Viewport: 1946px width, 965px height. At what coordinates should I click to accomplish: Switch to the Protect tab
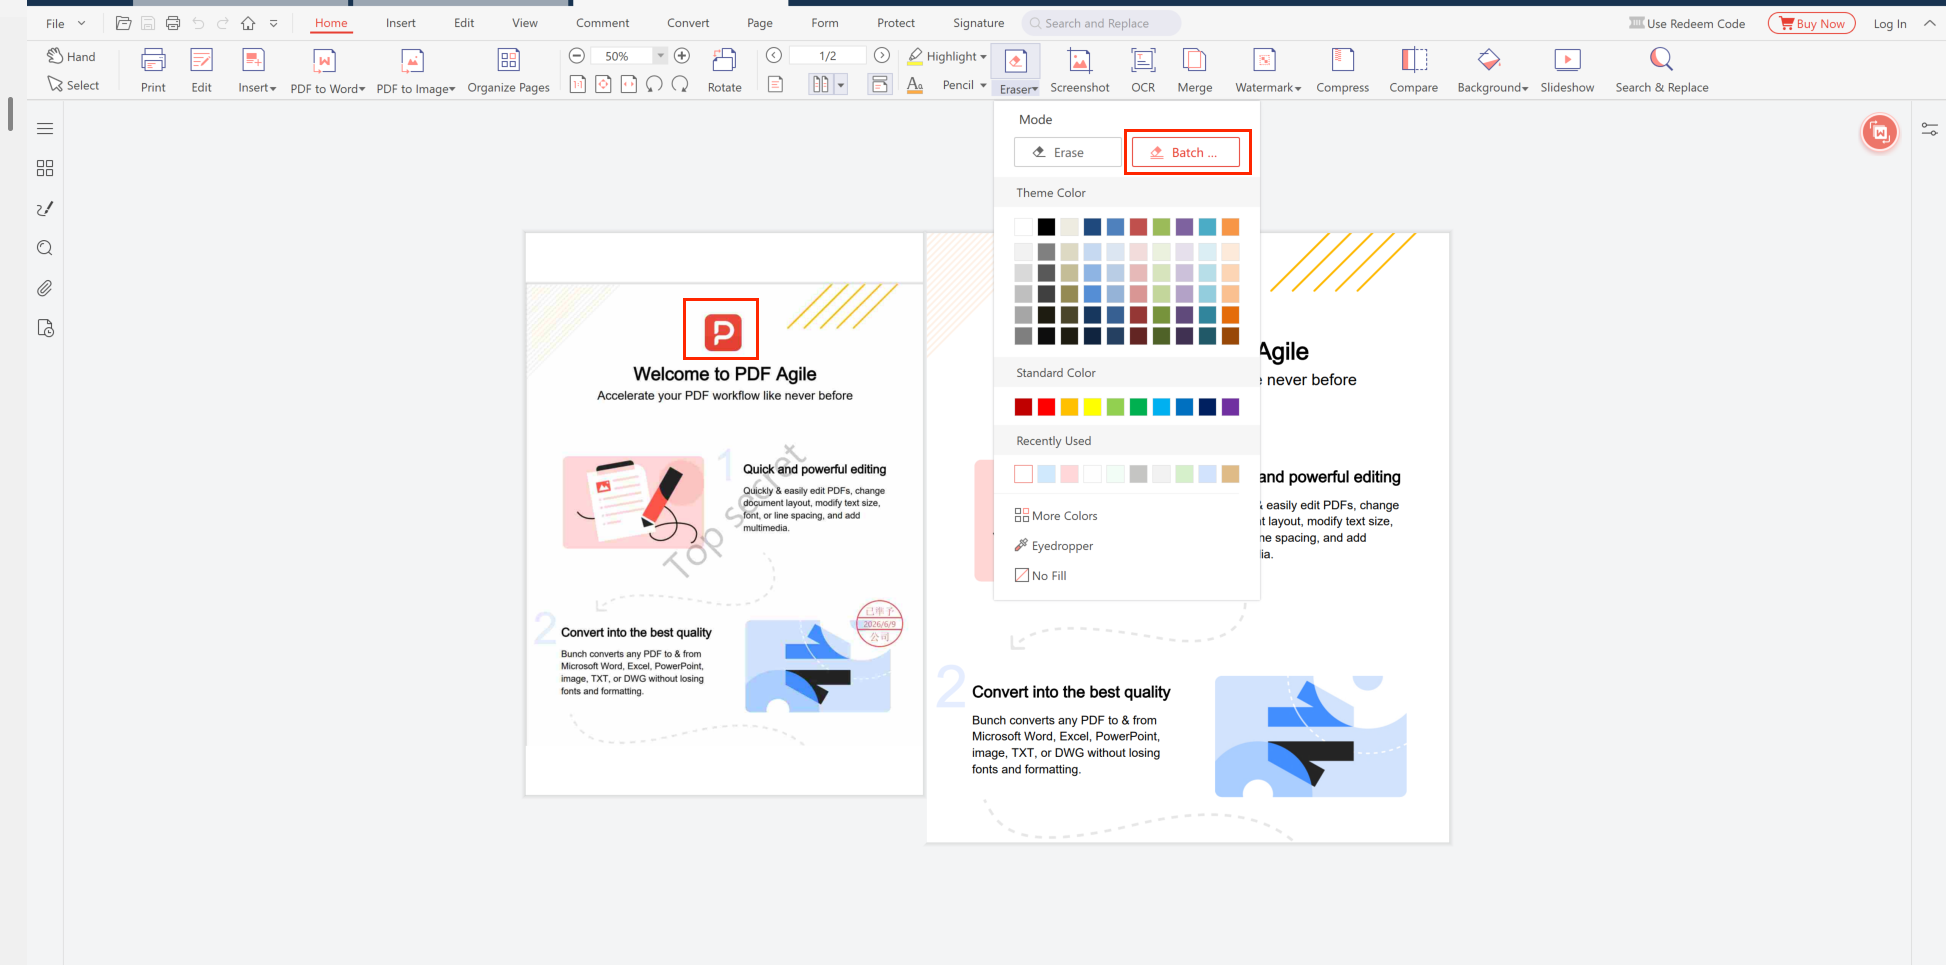click(x=896, y=23)
